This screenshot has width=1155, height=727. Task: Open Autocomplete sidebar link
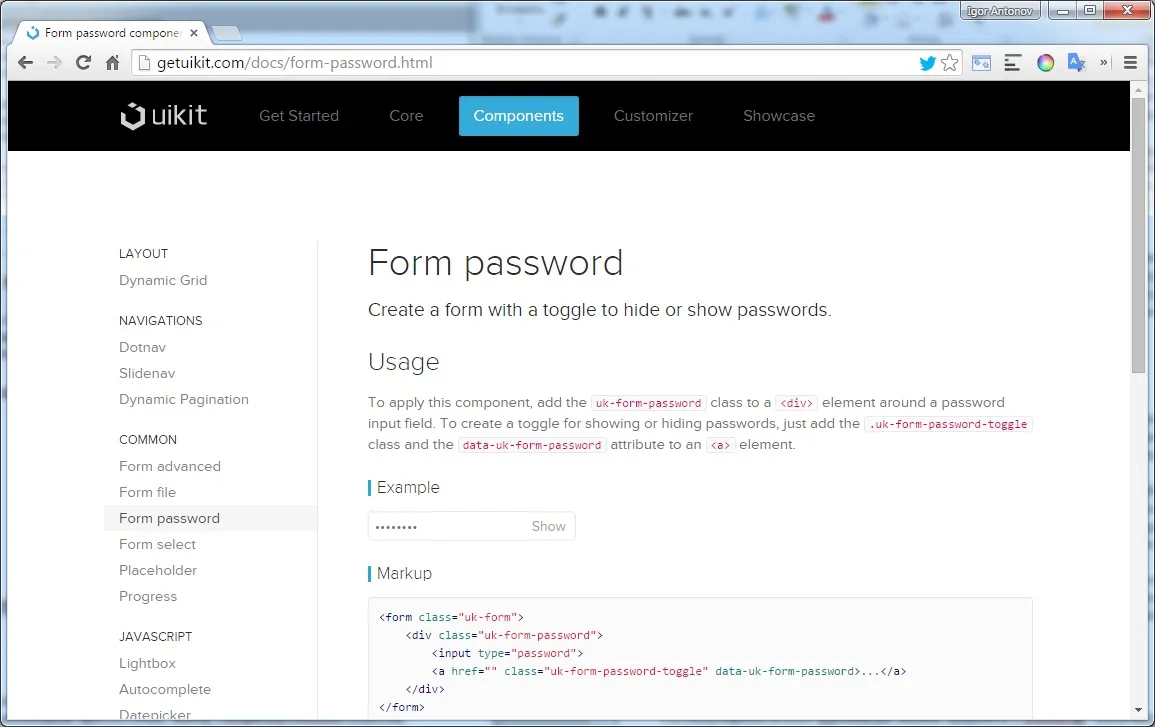click(165, 689)
